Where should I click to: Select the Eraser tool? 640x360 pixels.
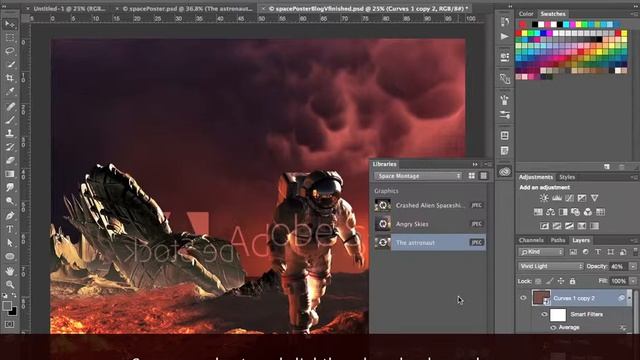click(10, 160)
